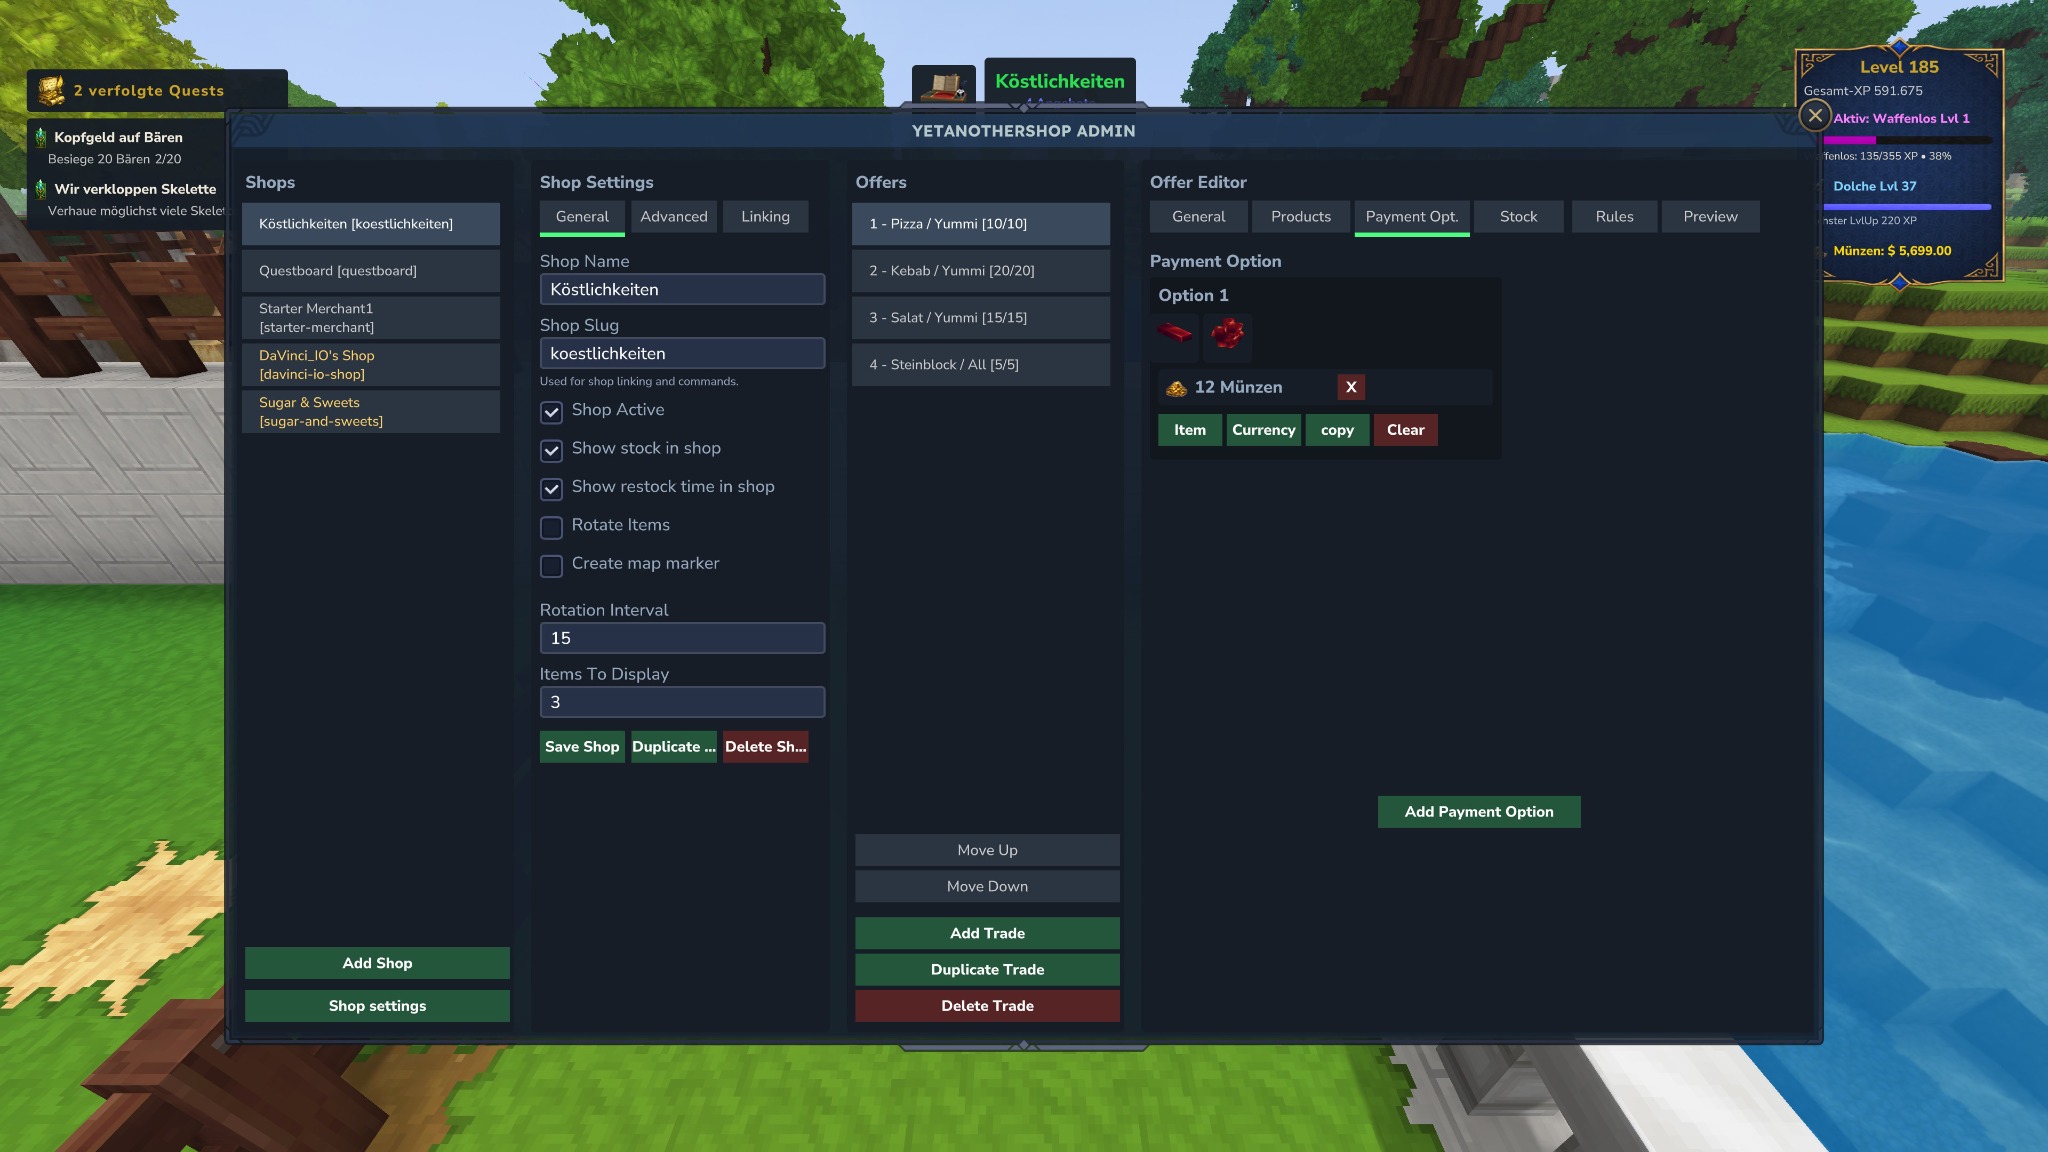Click the Currency button in Option 1

(x=1264, y=430)
